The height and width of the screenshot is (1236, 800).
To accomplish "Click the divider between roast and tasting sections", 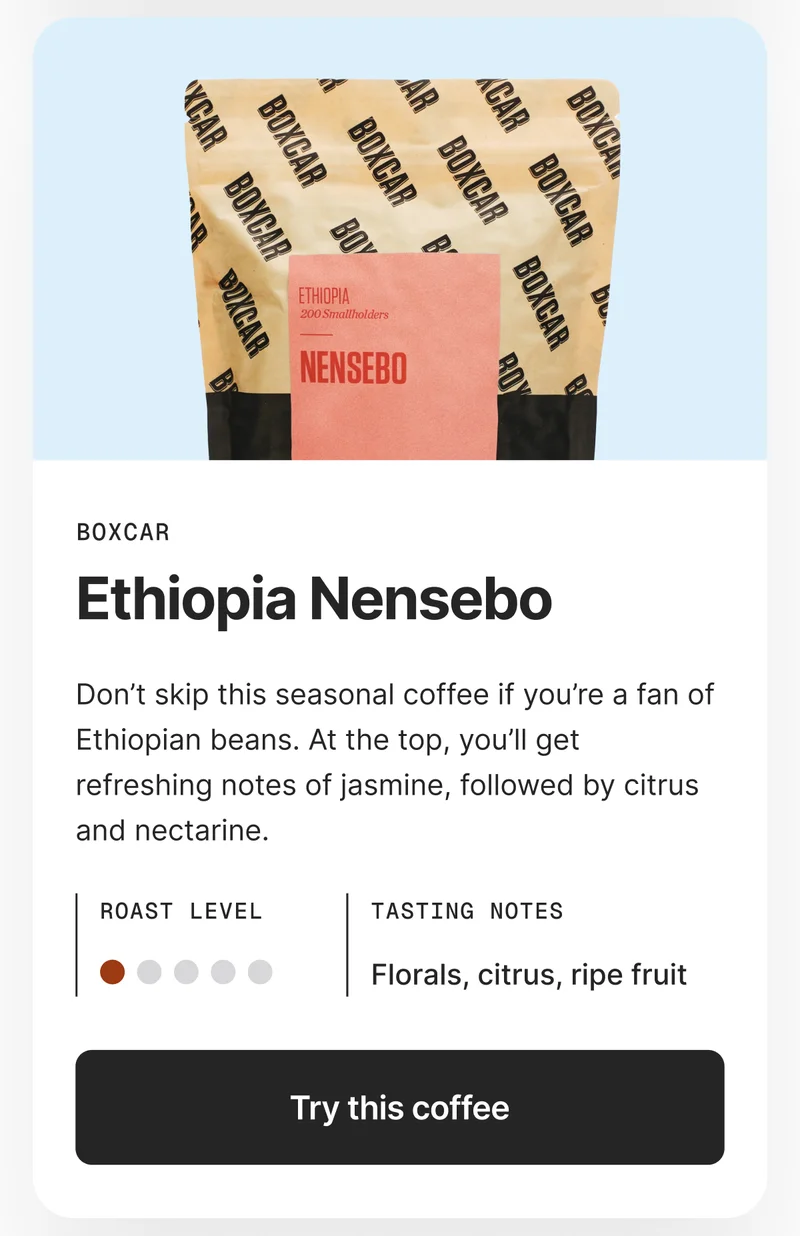I will pyautogui.click(x=345, y=942).
